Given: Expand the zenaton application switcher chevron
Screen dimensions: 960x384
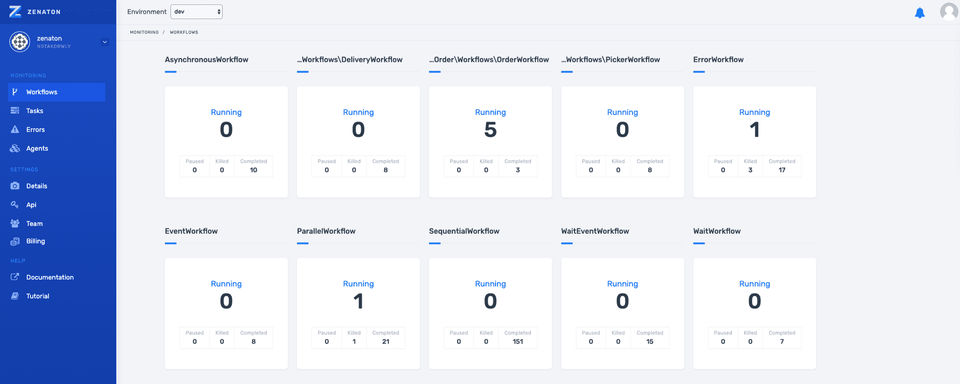Looking at the screenshot, I should 104,42.
